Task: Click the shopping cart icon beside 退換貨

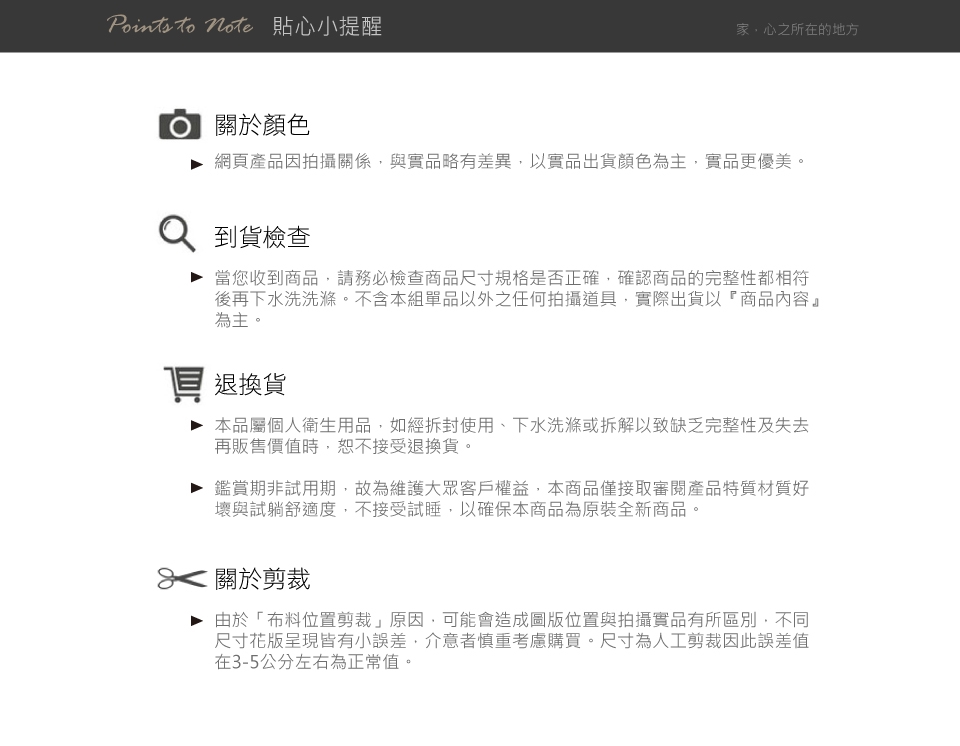Action: (x=184, y=384)
